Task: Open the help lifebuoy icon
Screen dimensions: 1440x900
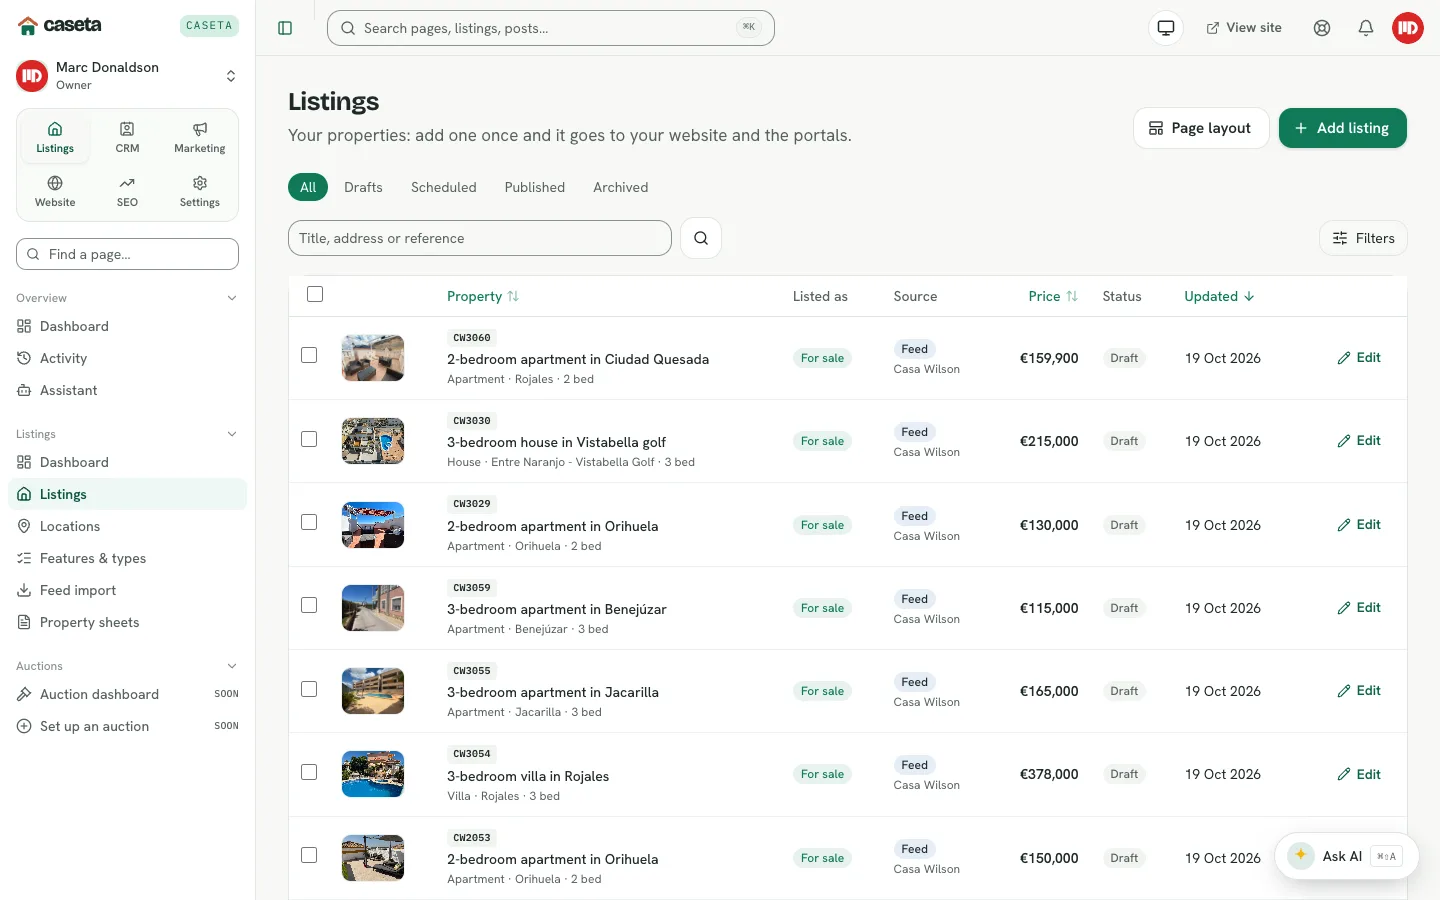Action: point(1322,28)
